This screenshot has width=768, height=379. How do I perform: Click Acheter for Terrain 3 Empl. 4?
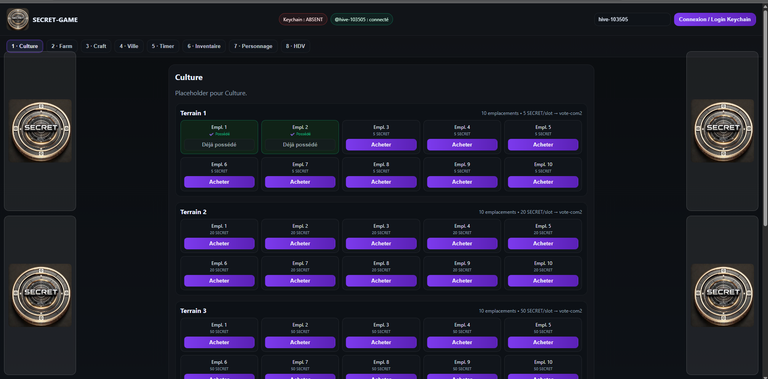click(462, 342)
